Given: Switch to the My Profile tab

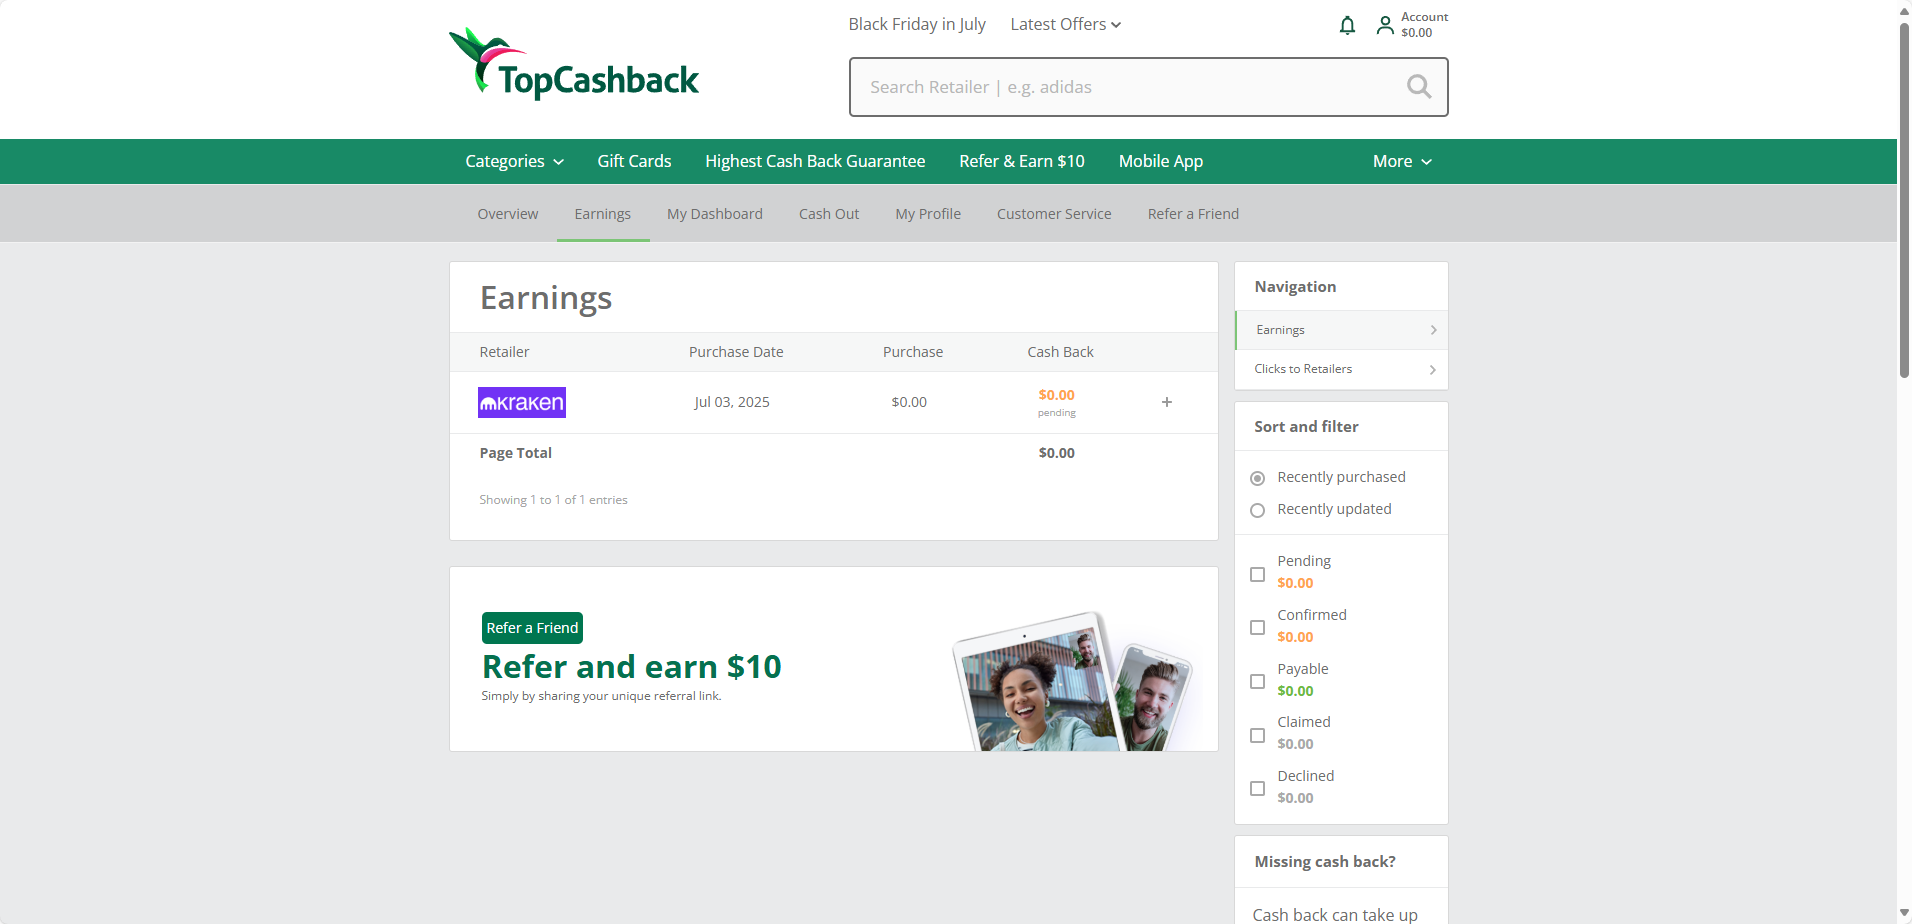Looking at the screenshot, I should [x=927, y=214].
